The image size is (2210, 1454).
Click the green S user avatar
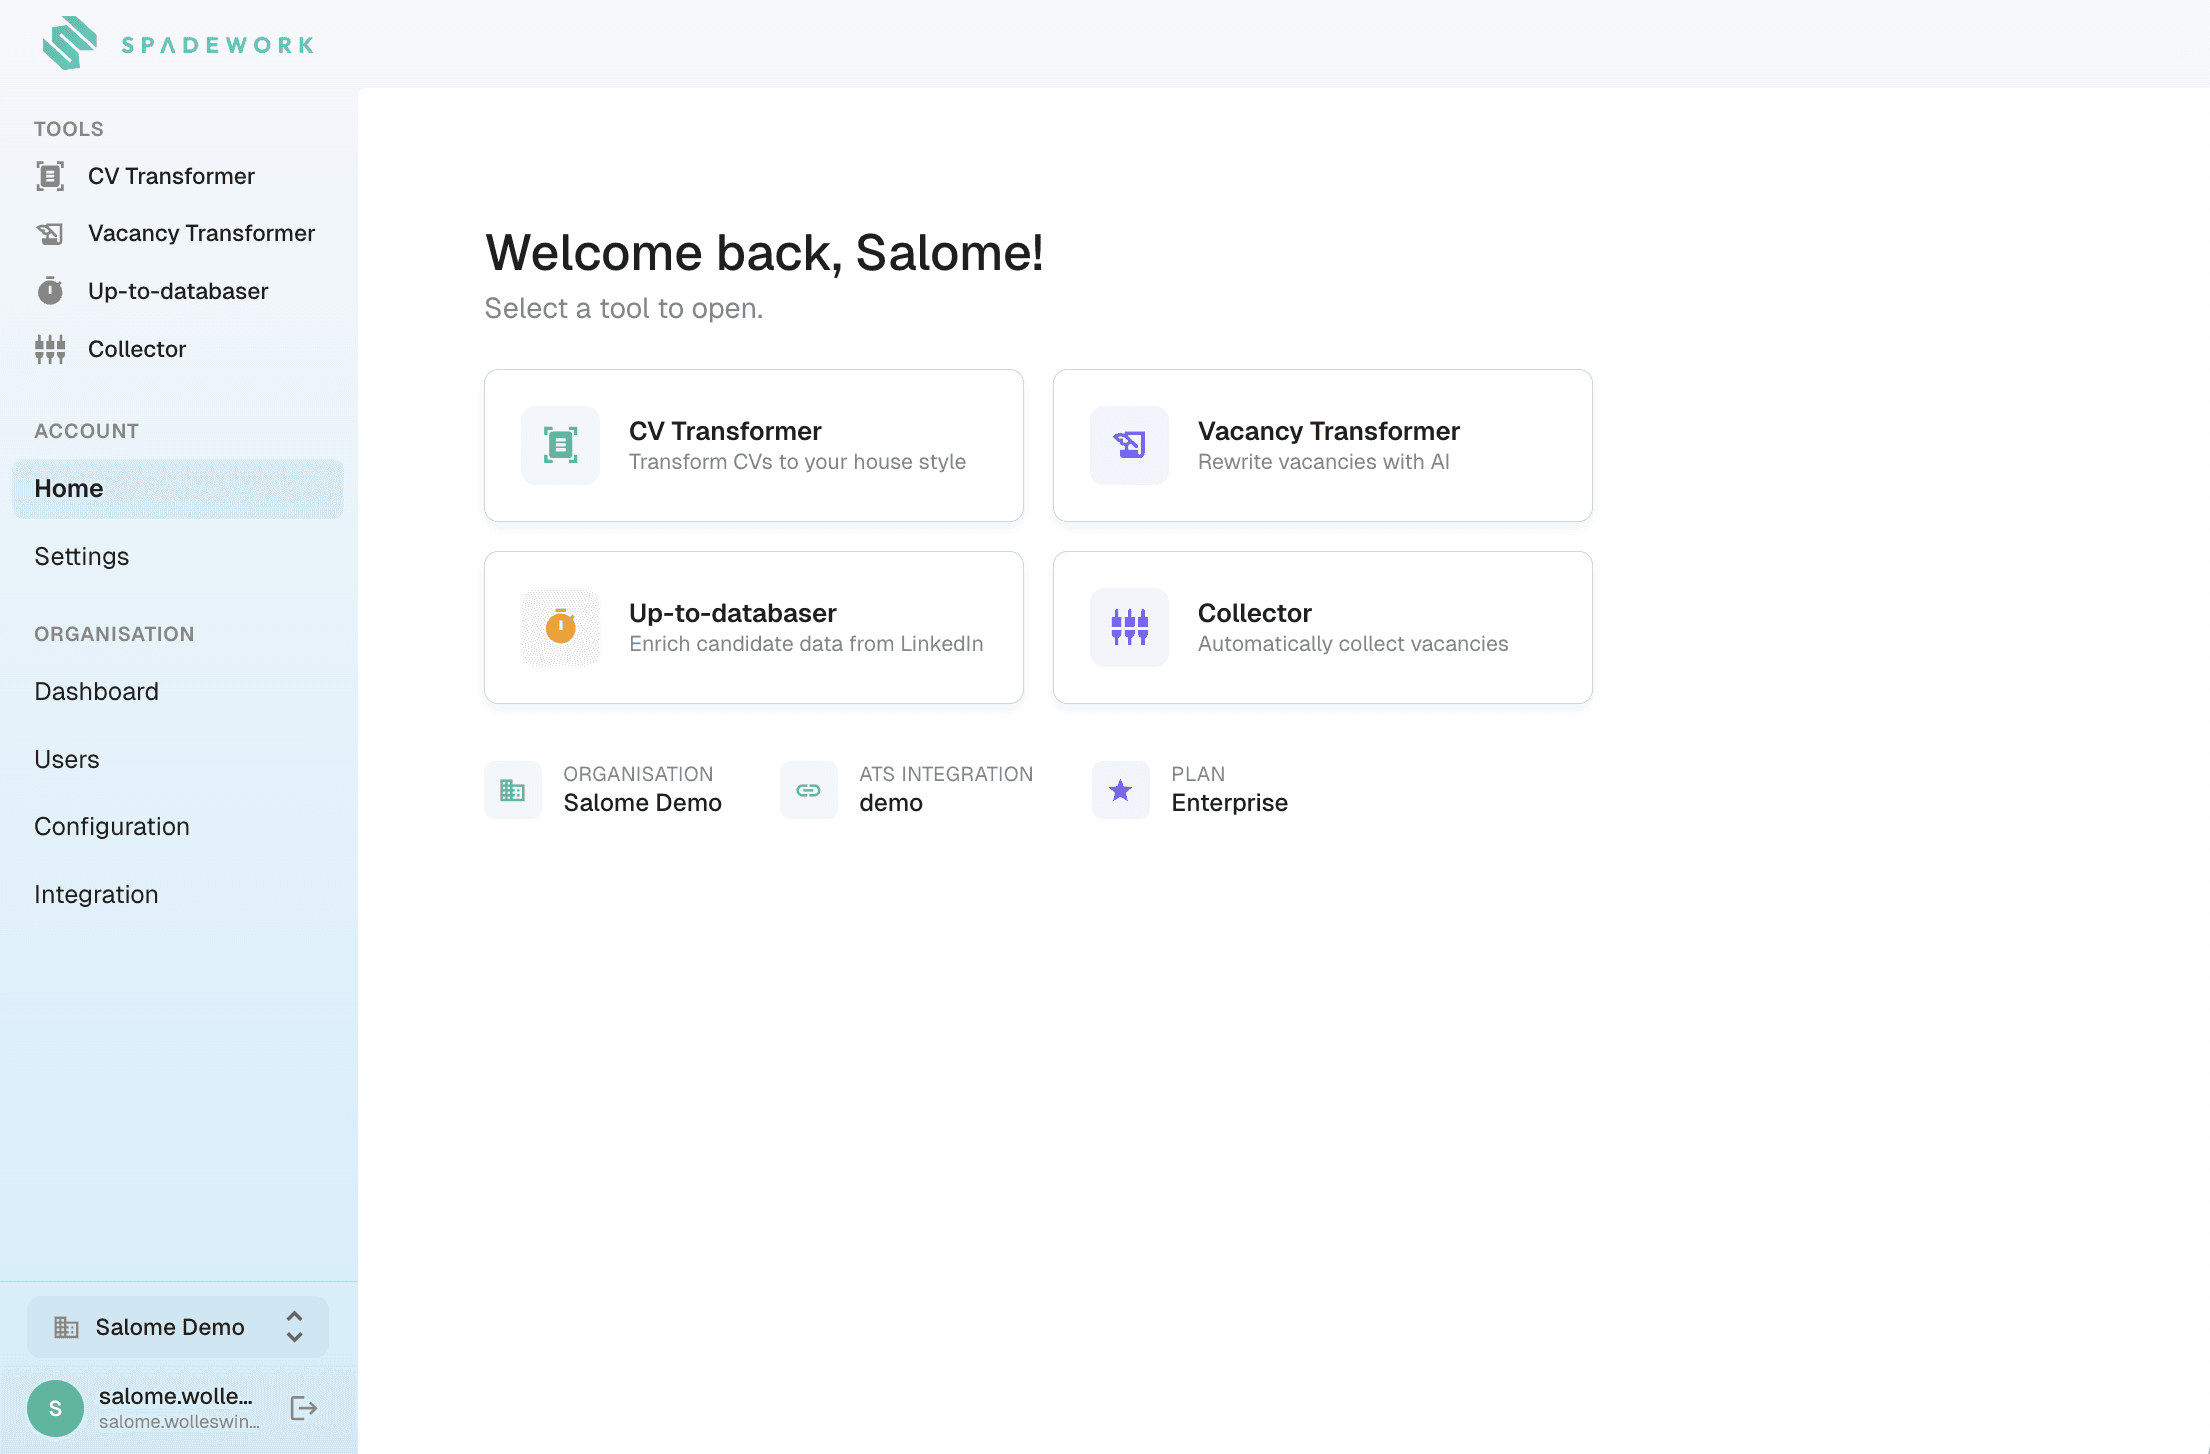coord(55,1408)
